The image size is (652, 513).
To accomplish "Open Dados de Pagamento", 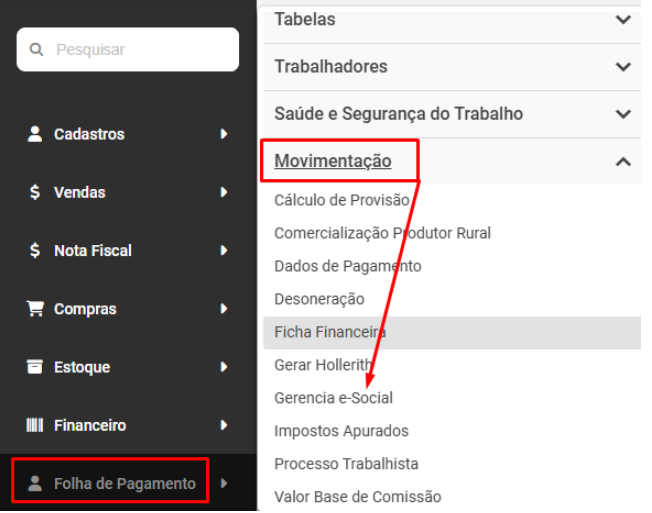I will click(x=347, y=266).
